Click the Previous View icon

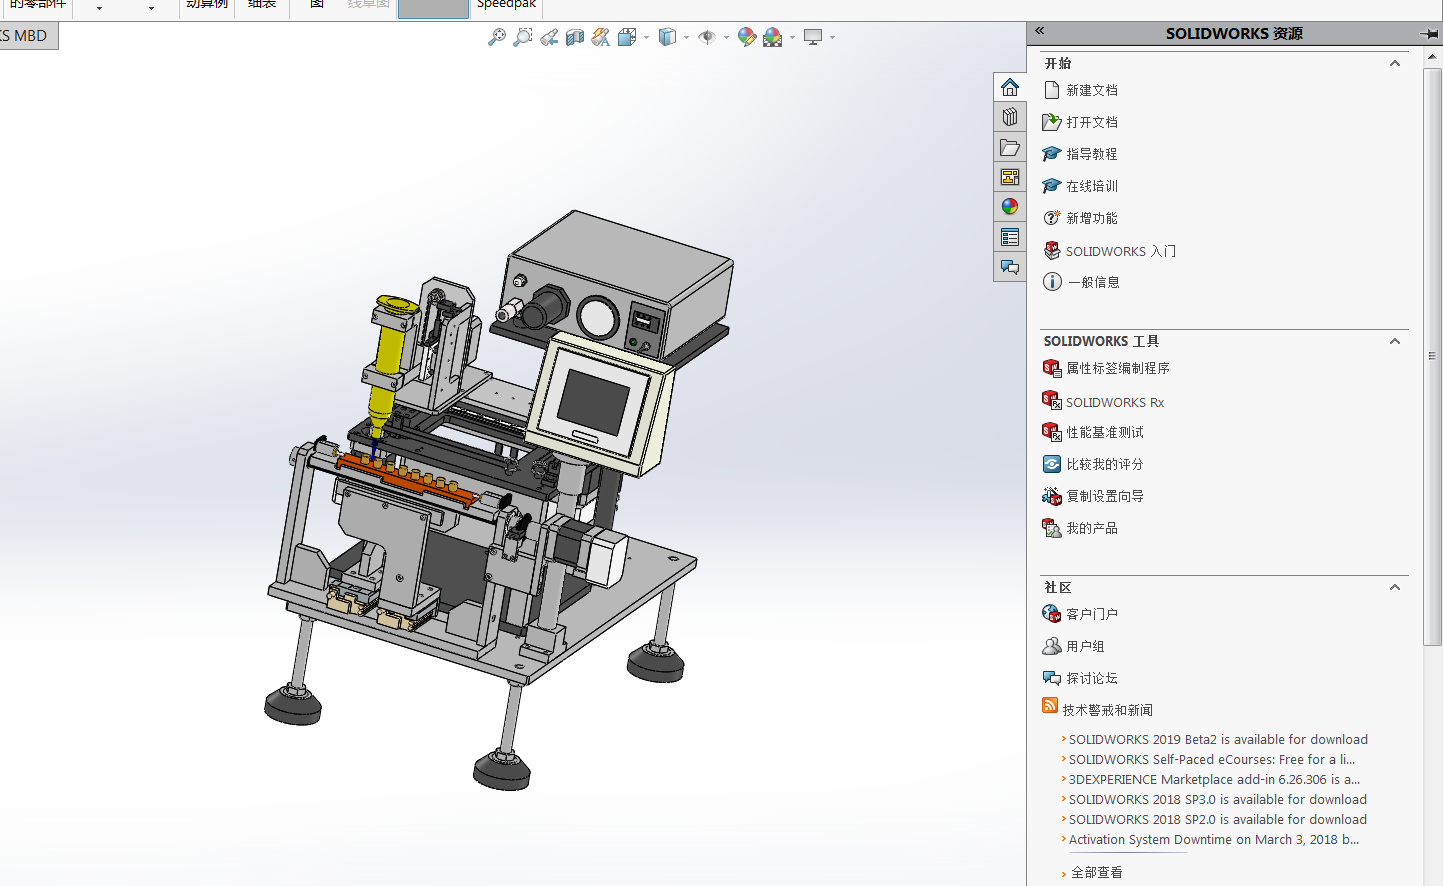click(549, 38)
